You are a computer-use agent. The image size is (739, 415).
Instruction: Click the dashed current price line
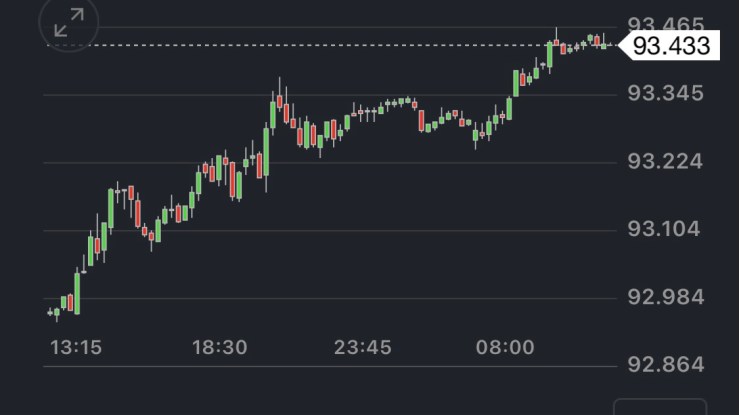click(300, 45)
